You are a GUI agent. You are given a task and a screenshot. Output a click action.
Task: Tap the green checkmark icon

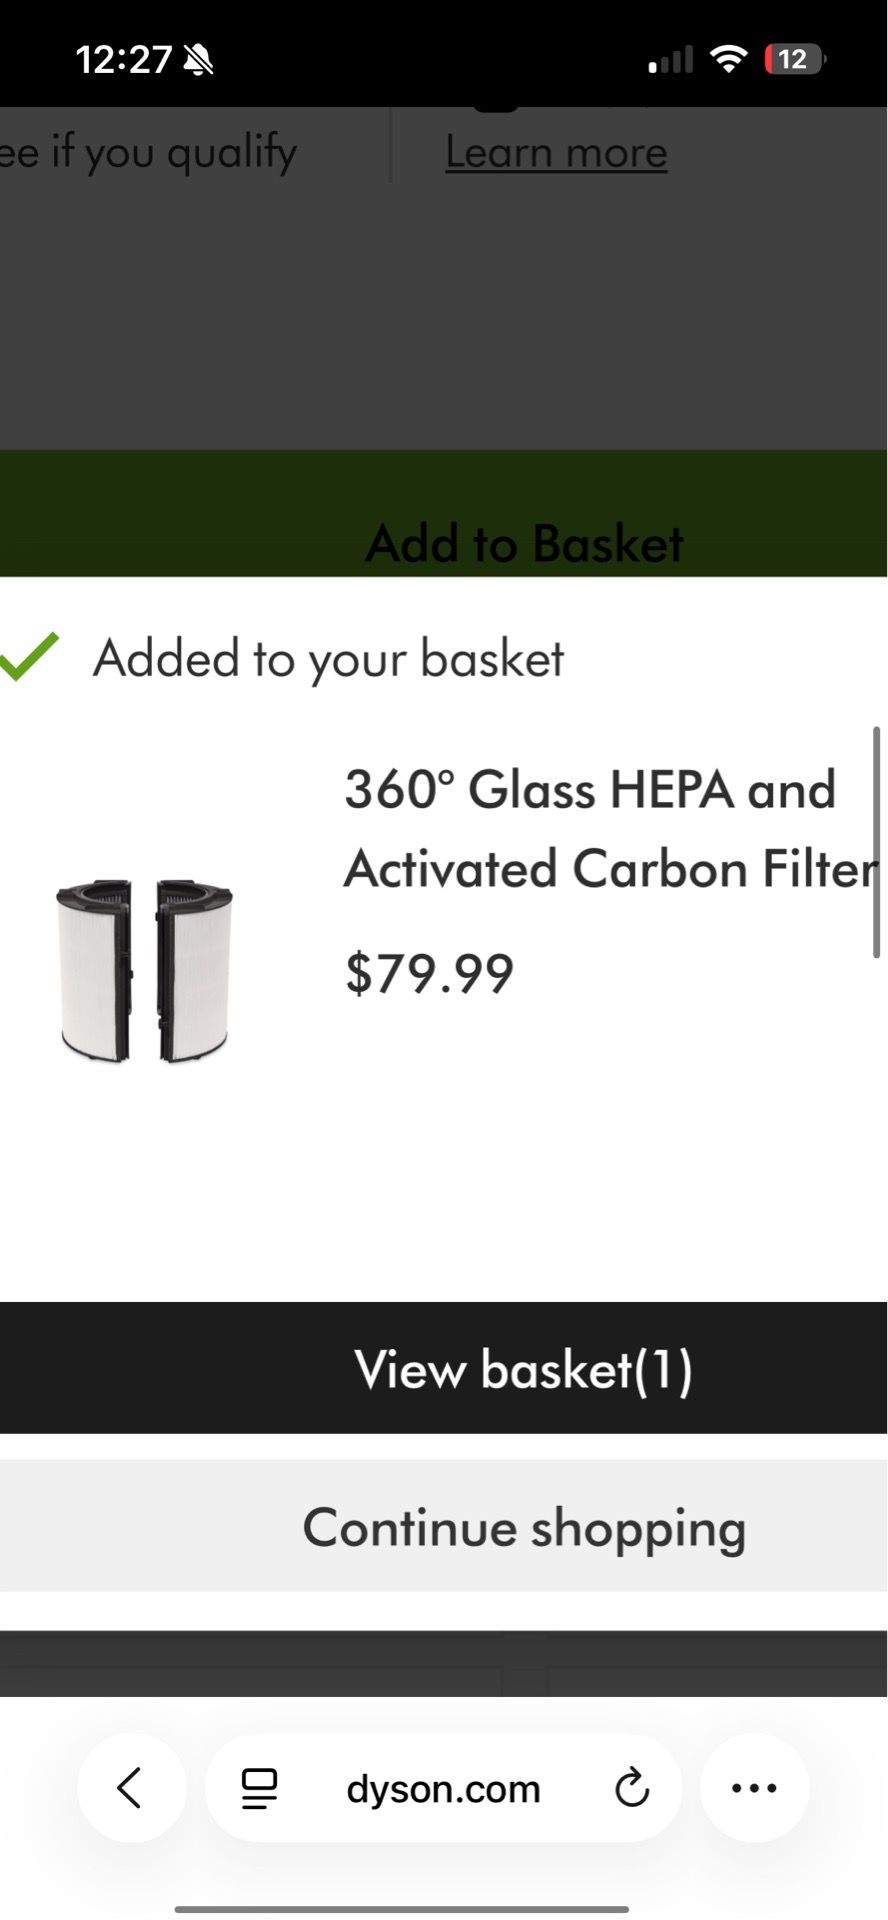(x=29, y=657)
